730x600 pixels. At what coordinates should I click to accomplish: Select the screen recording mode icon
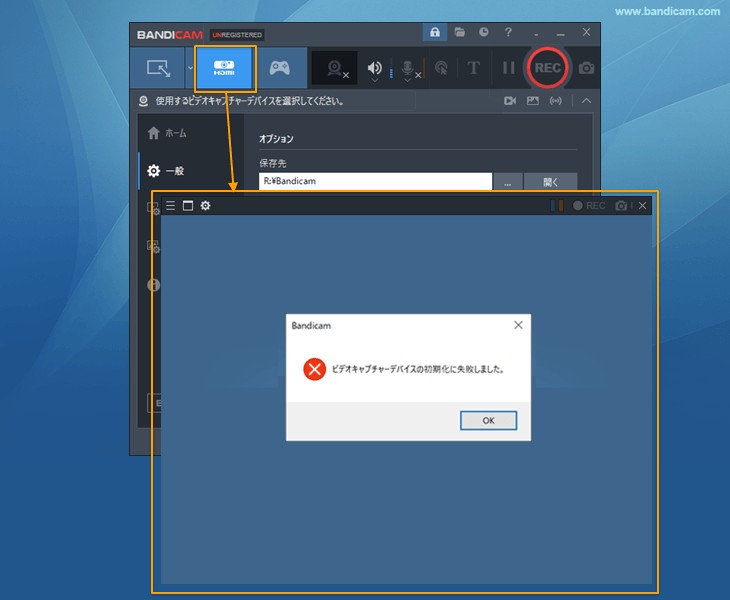(x=158, y=68)
